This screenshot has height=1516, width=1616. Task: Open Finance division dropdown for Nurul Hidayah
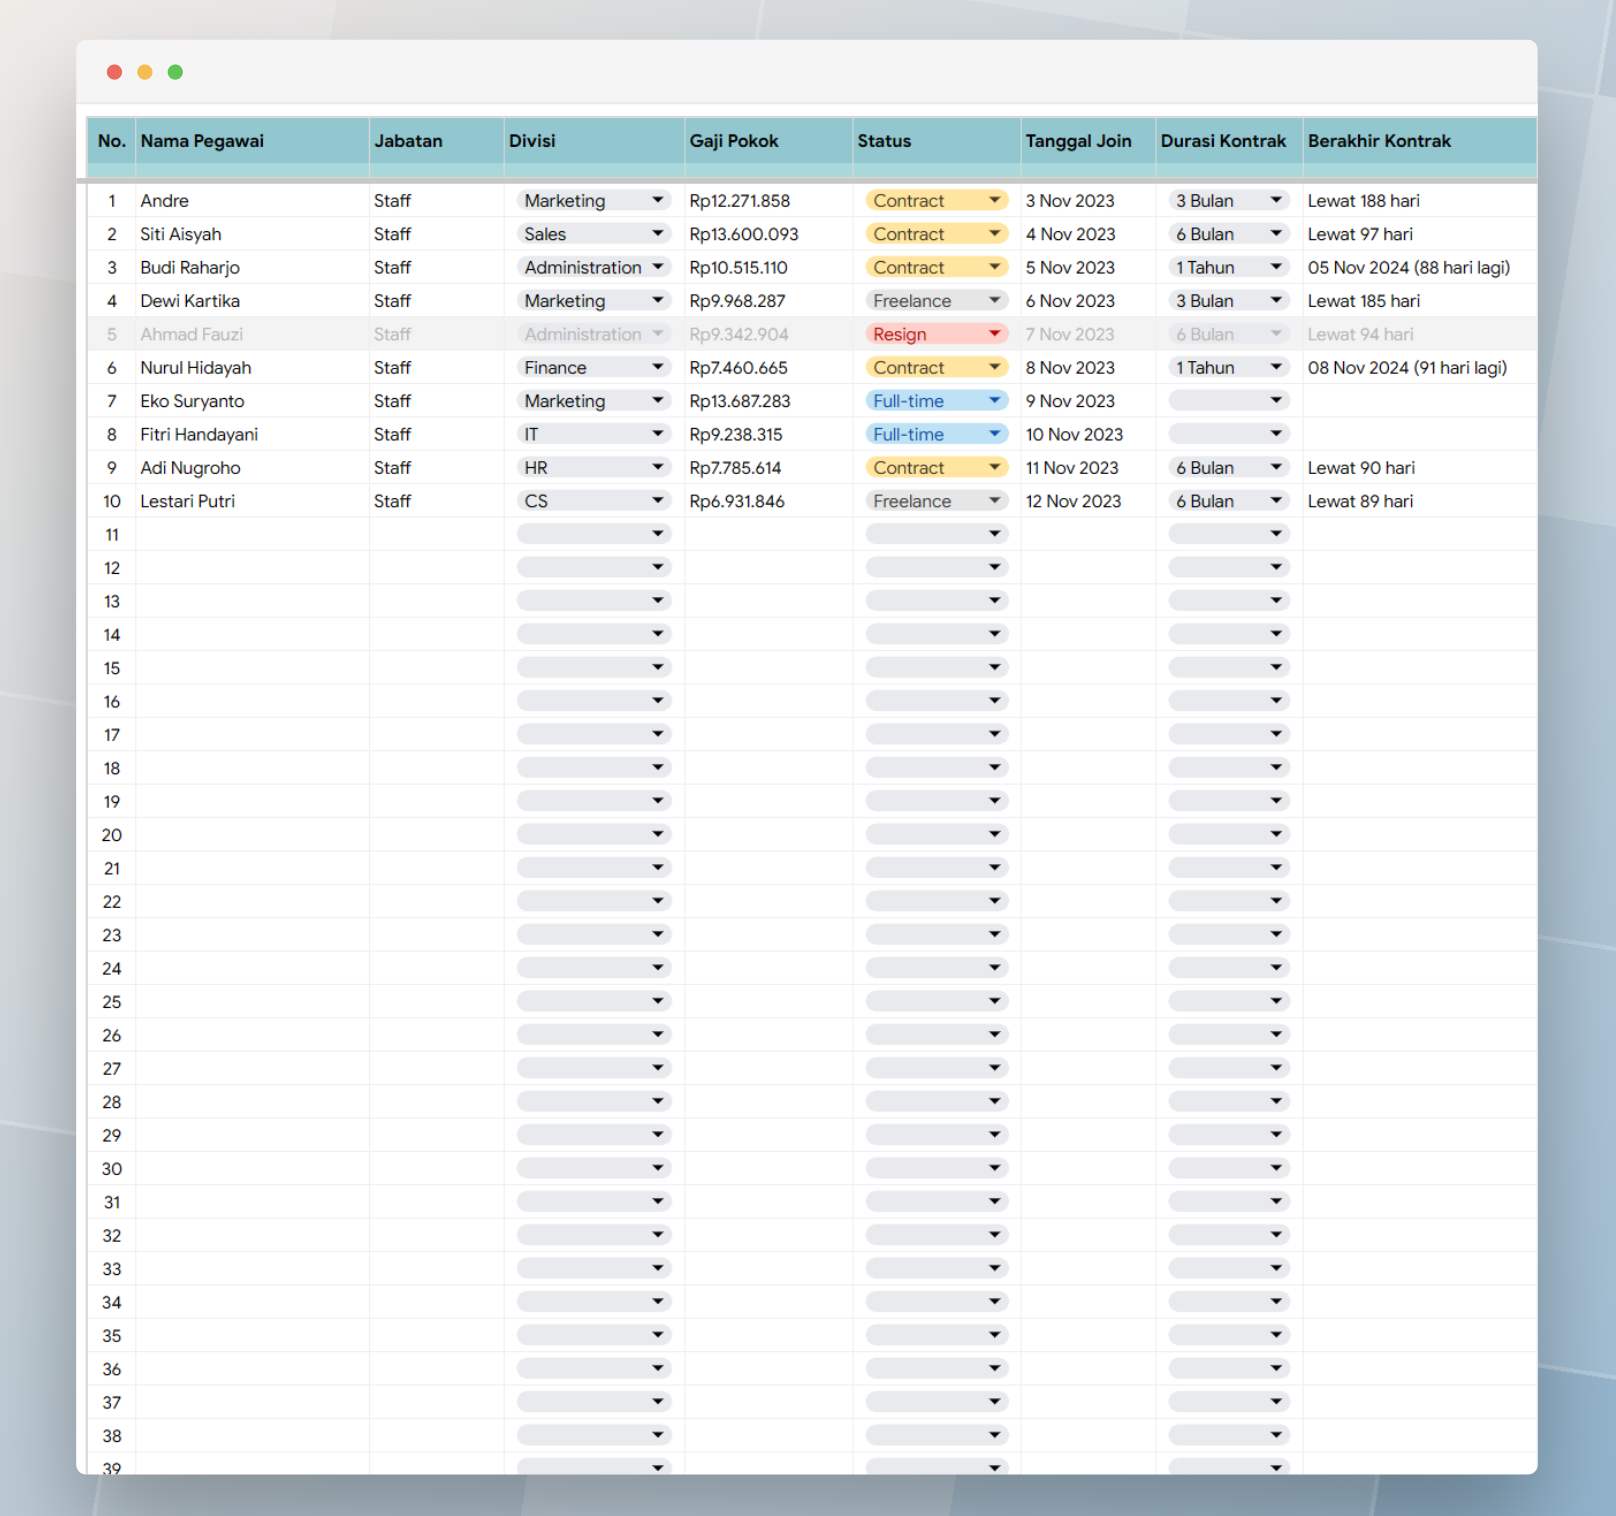click(x=593, y=368)
